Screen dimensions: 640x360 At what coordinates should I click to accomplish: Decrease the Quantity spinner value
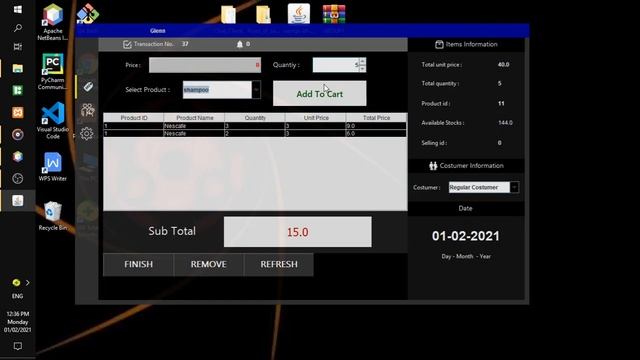coord(362,69)
